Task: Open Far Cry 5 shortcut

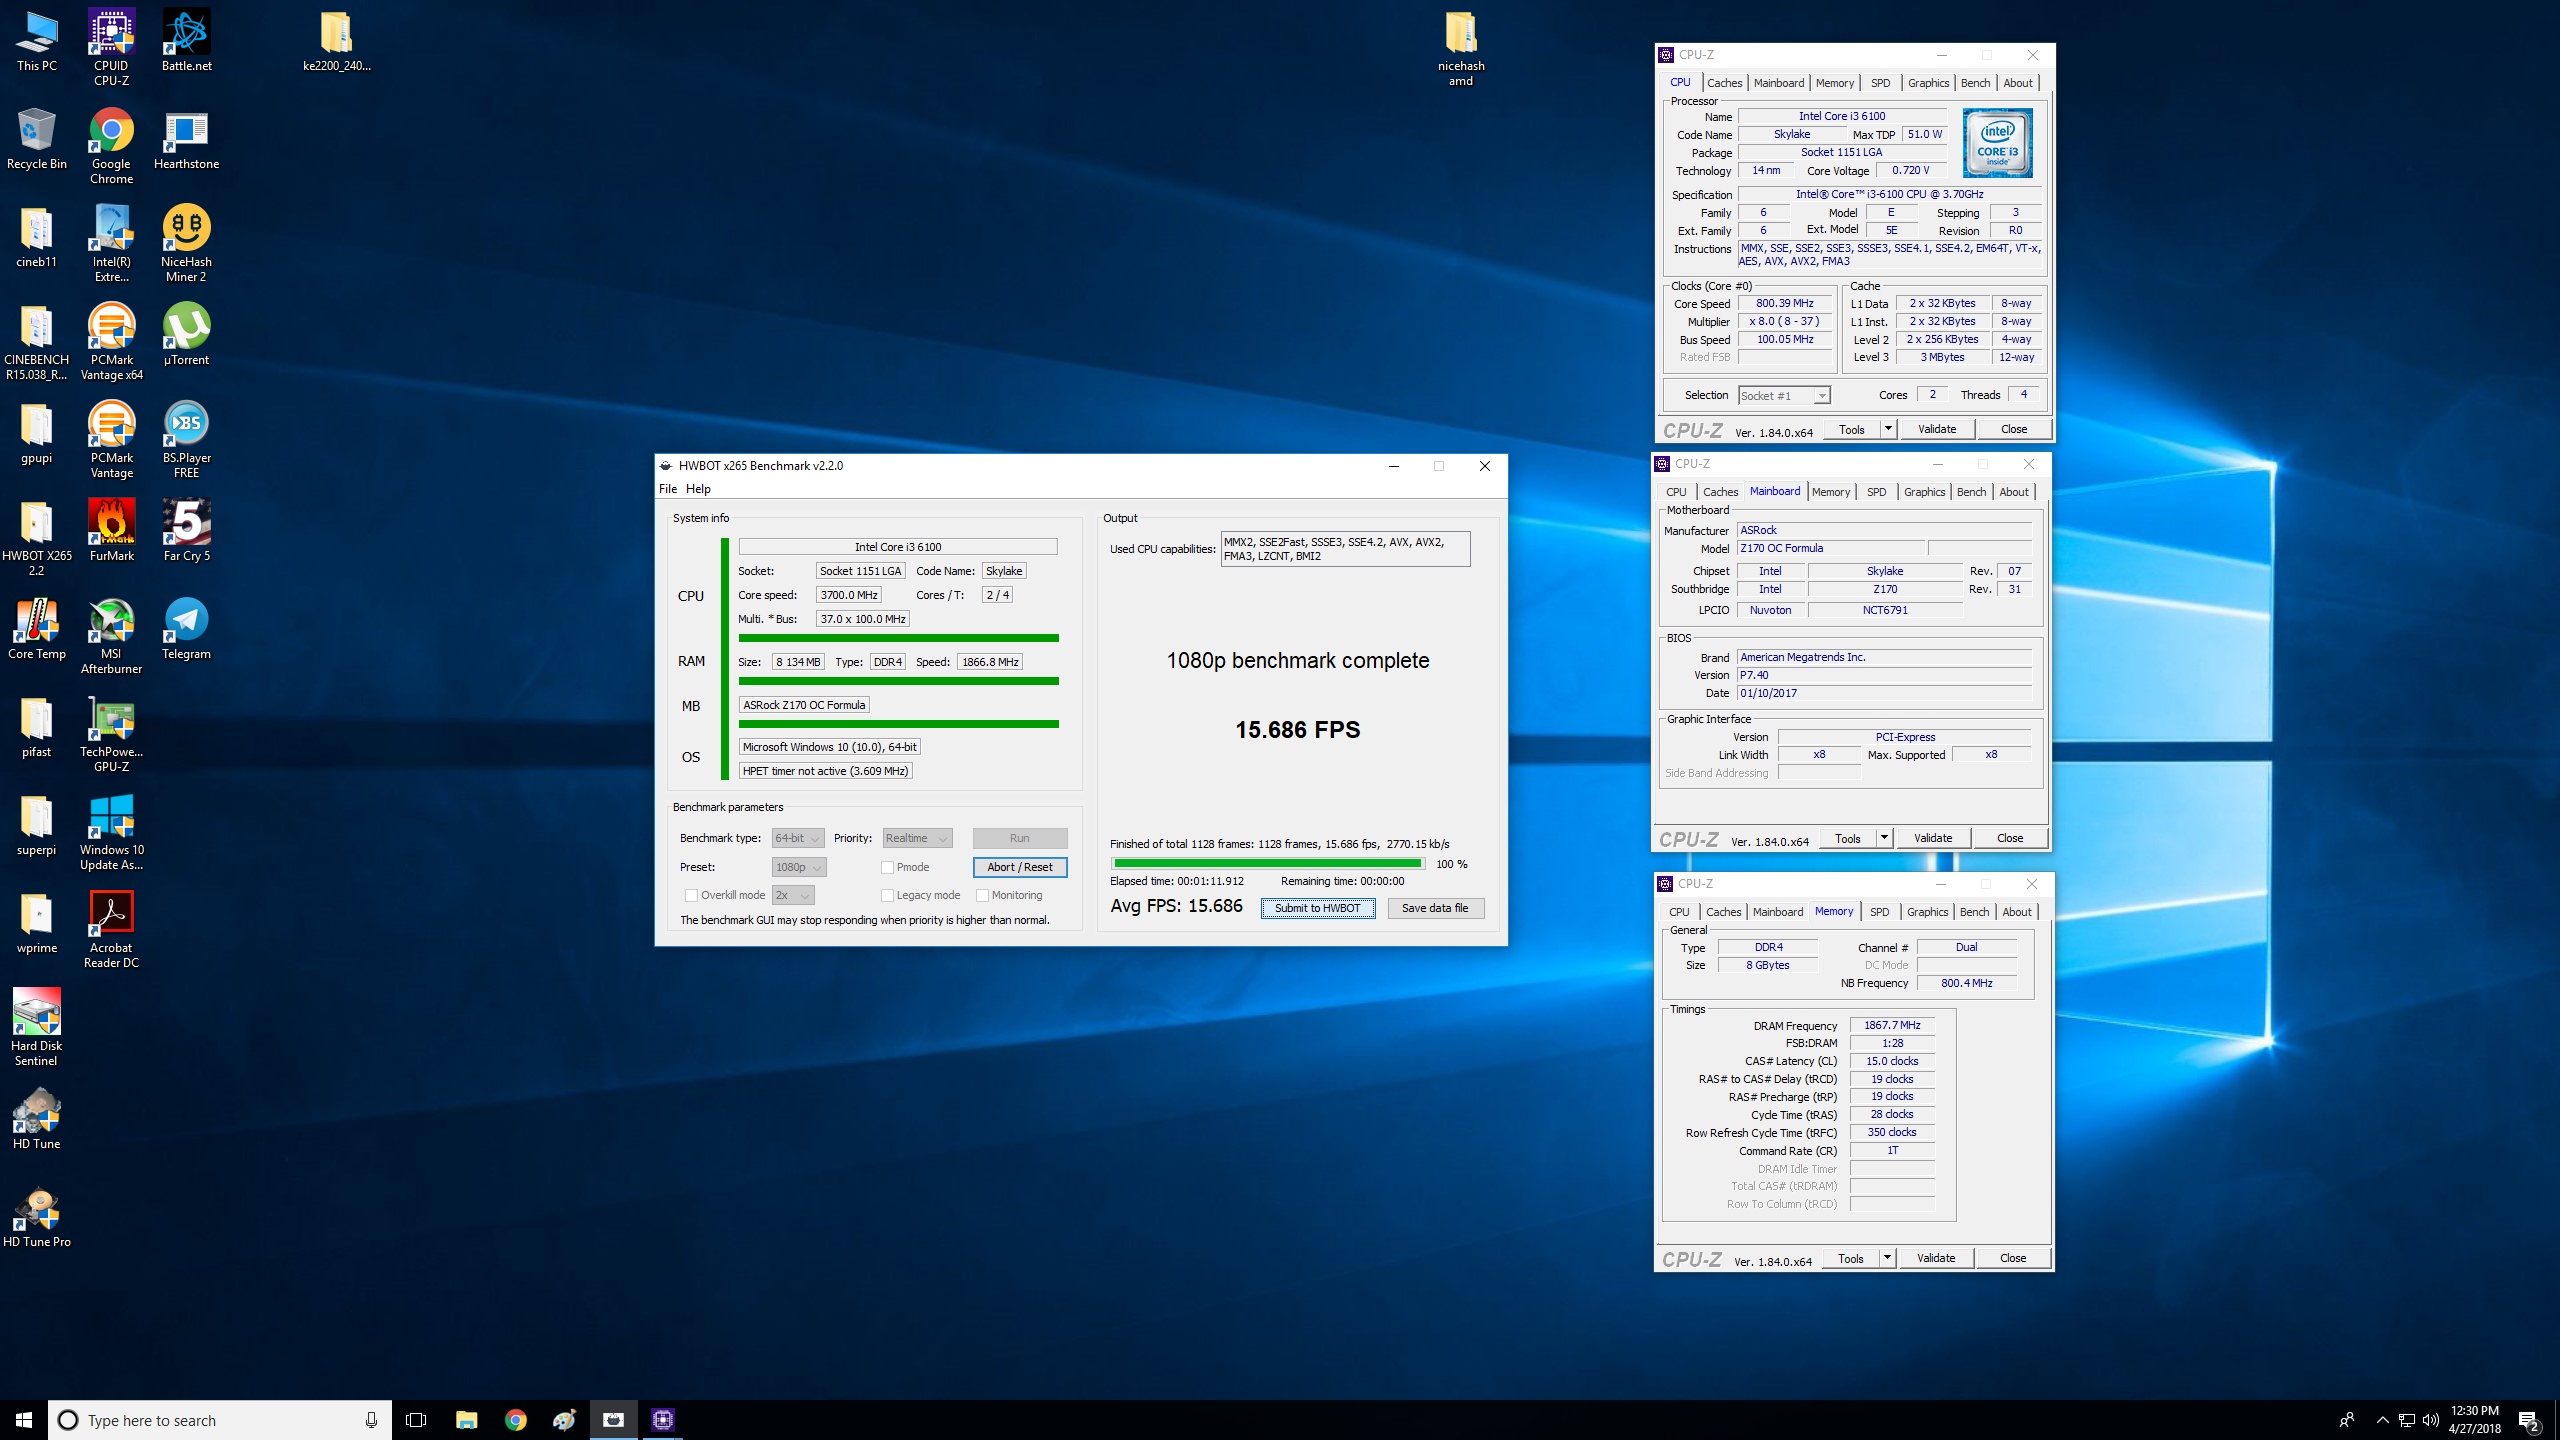Action: (186, 530)
